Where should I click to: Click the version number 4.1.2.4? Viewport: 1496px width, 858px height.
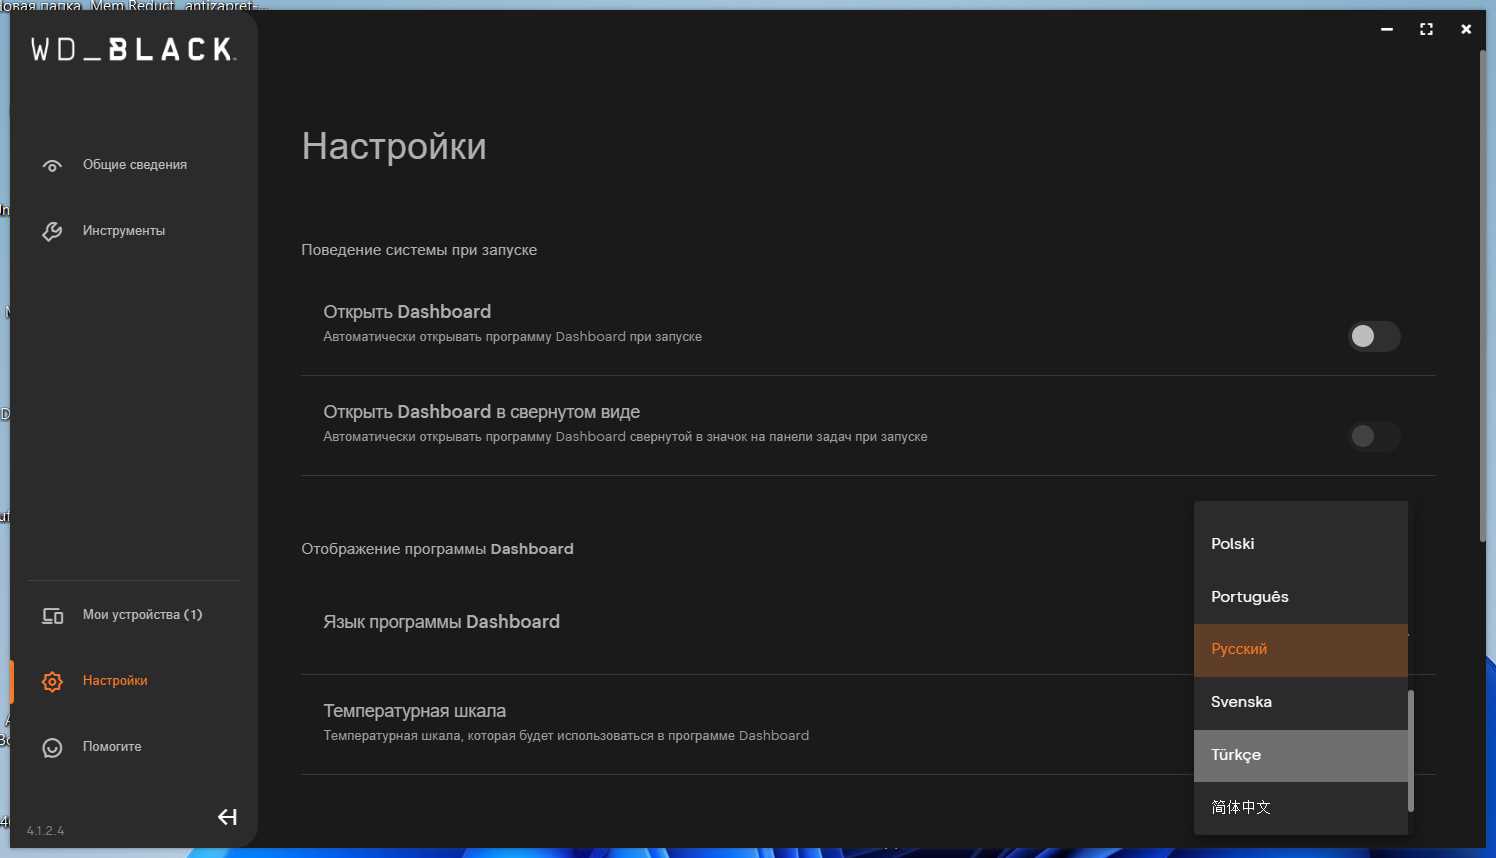pyautogui.click(x=45, y=831)
